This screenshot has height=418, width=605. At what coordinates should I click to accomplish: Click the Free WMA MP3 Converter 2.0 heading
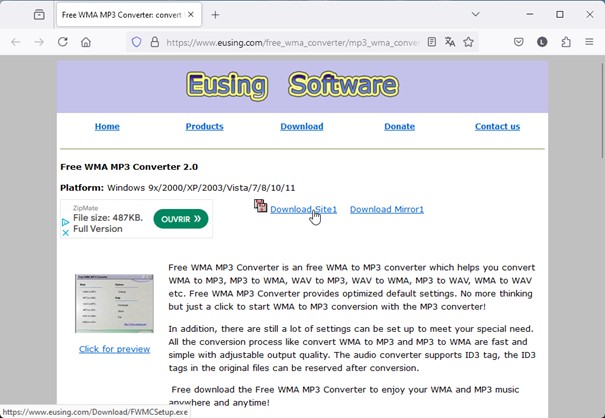[x=129, y=167]
